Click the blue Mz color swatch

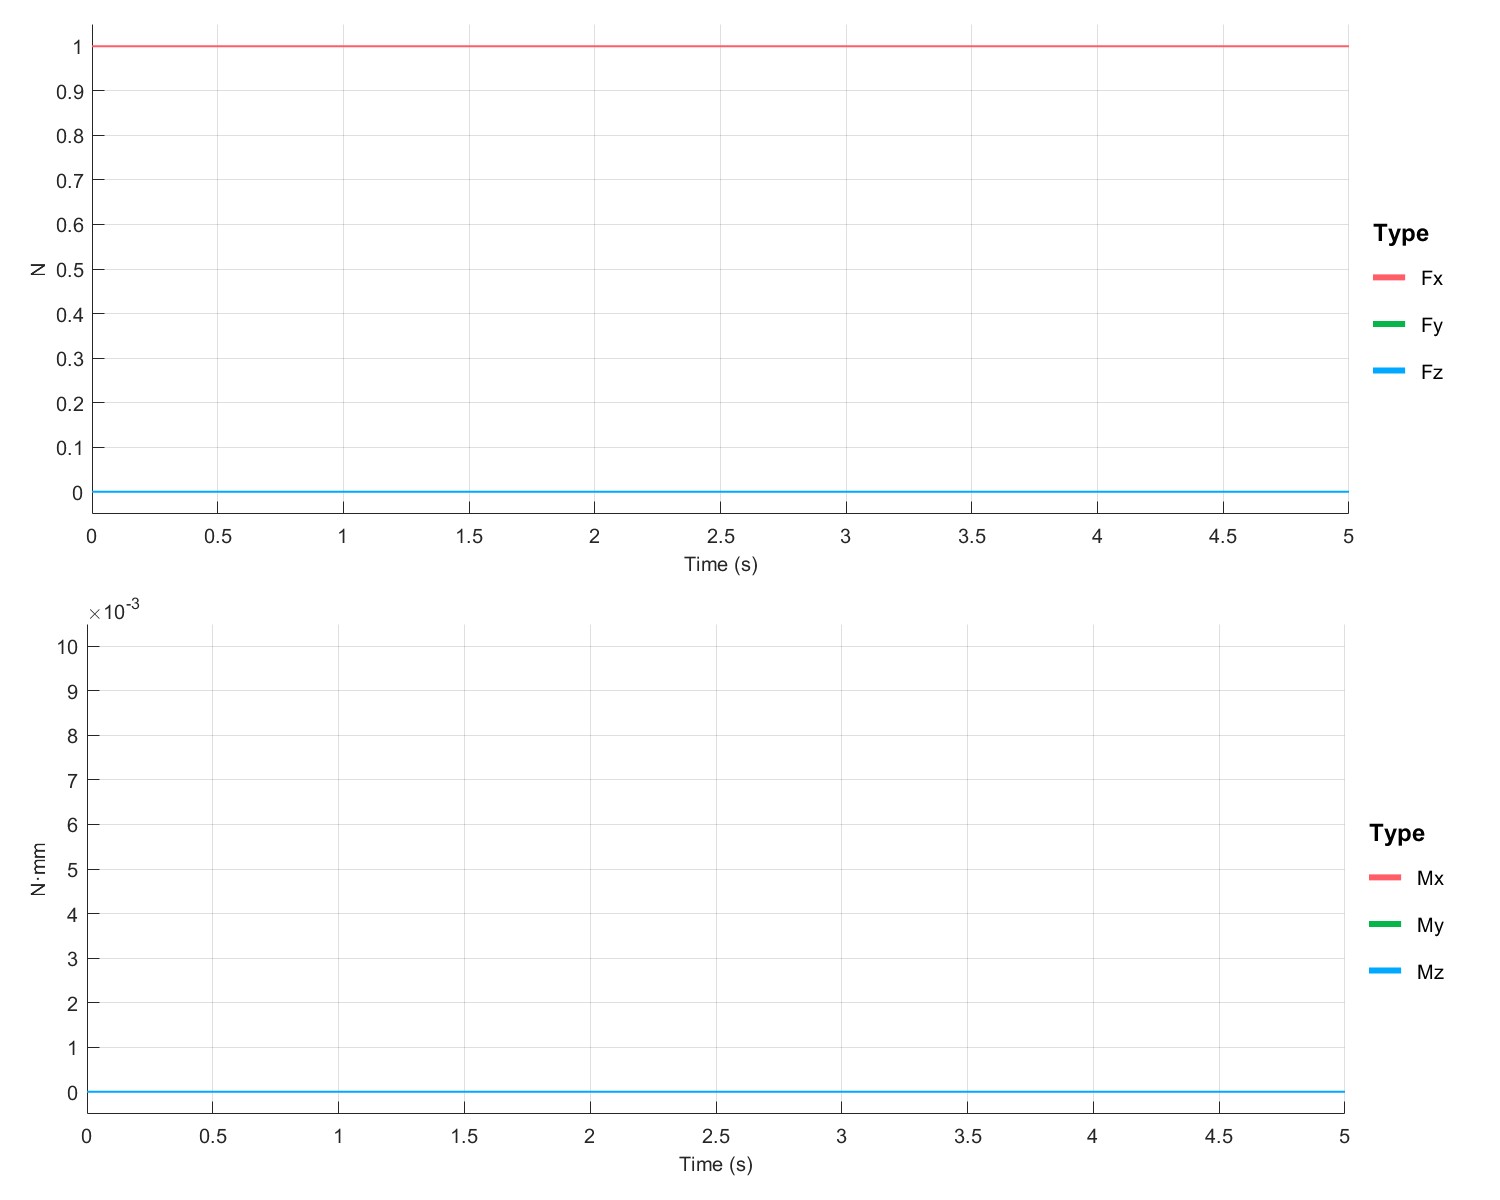point(1385,971)
